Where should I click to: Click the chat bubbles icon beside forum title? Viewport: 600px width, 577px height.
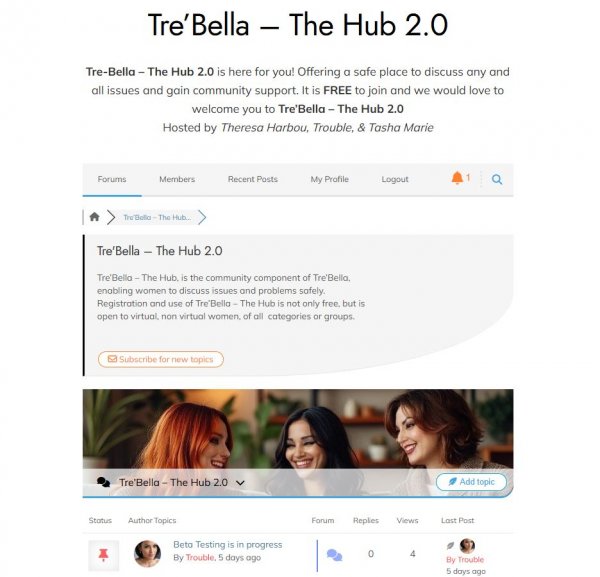(103, 482)
